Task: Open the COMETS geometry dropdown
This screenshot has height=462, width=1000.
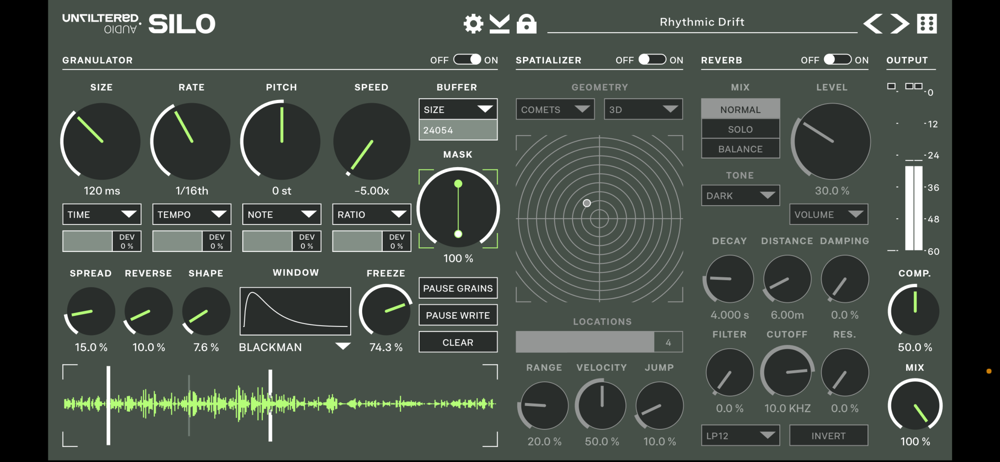Action: point(555,109)
